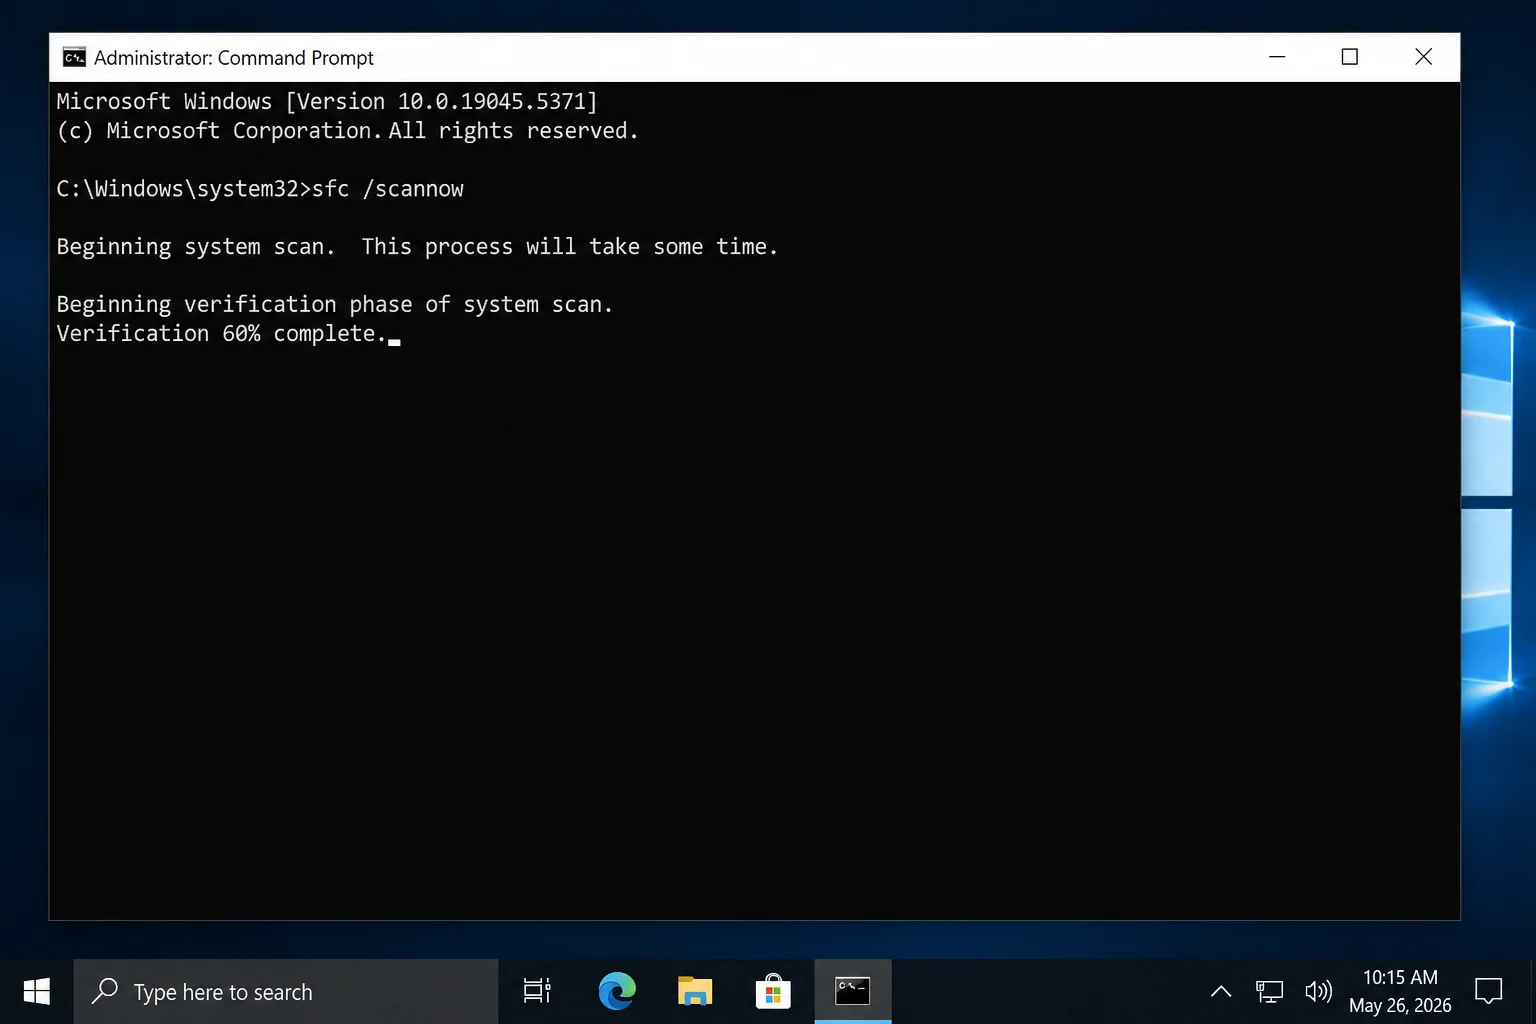
Task: Close the Administrator: Command Prompt window
Action: 1423,57
